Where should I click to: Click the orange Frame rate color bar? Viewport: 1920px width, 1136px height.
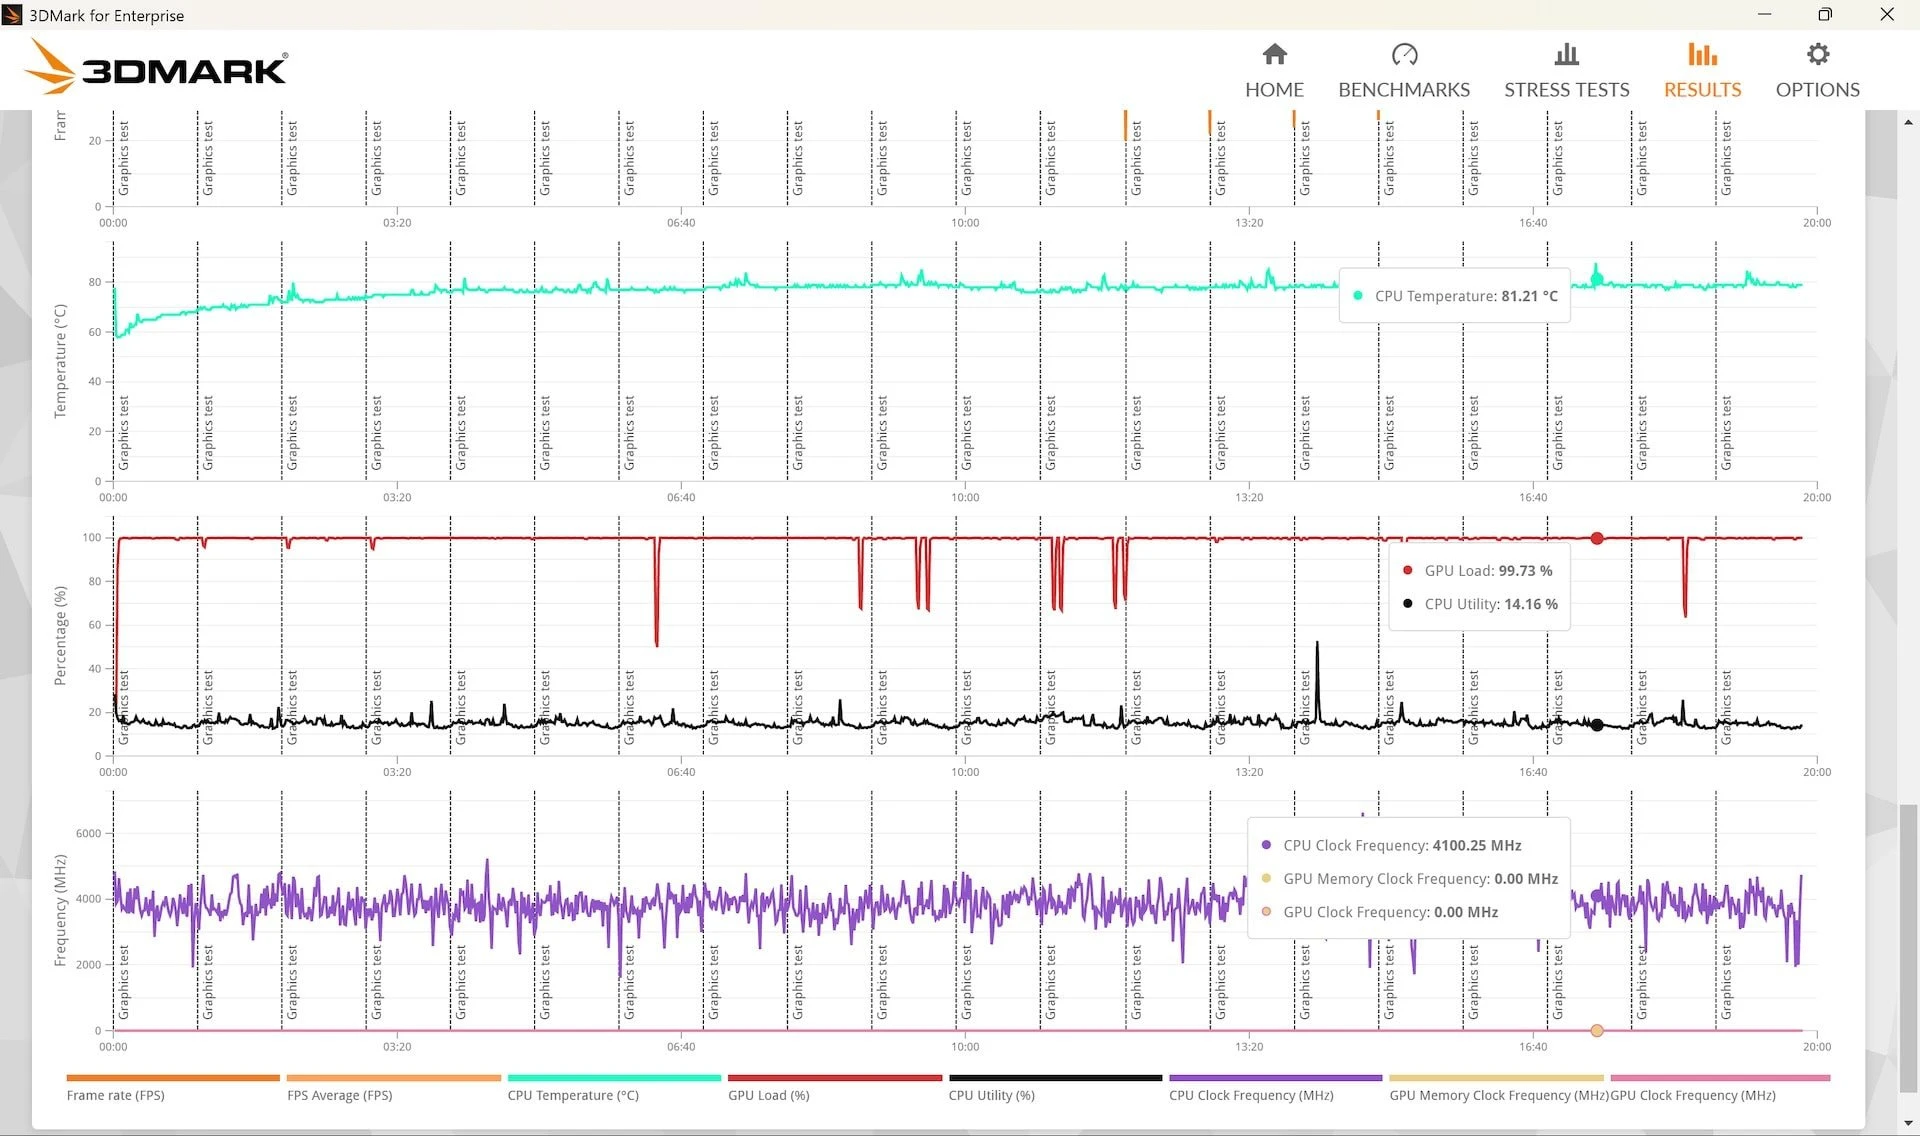pyautogui.click(x=173, y=1078)
